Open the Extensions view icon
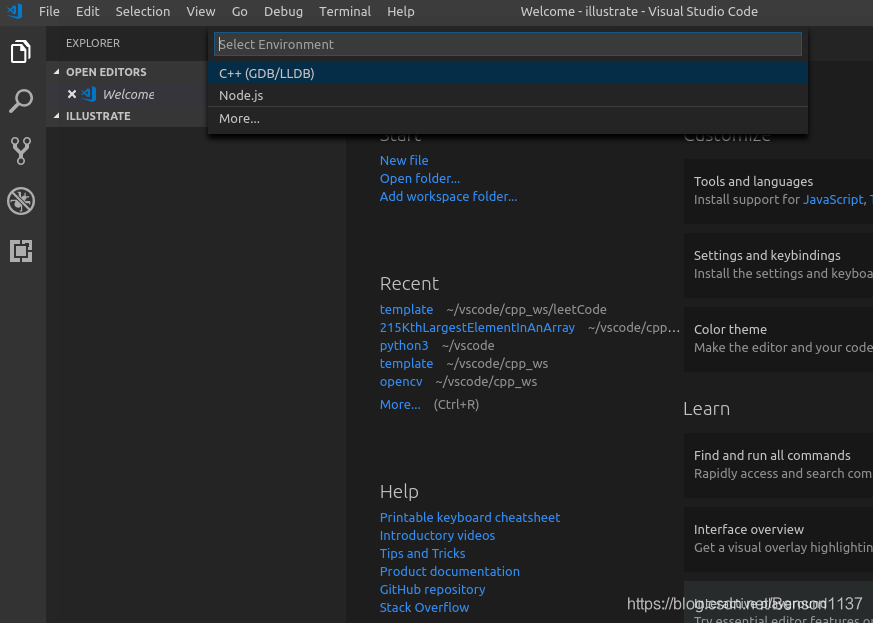The image size is (873, 623). pyautogui.click(x=21, y=251)
